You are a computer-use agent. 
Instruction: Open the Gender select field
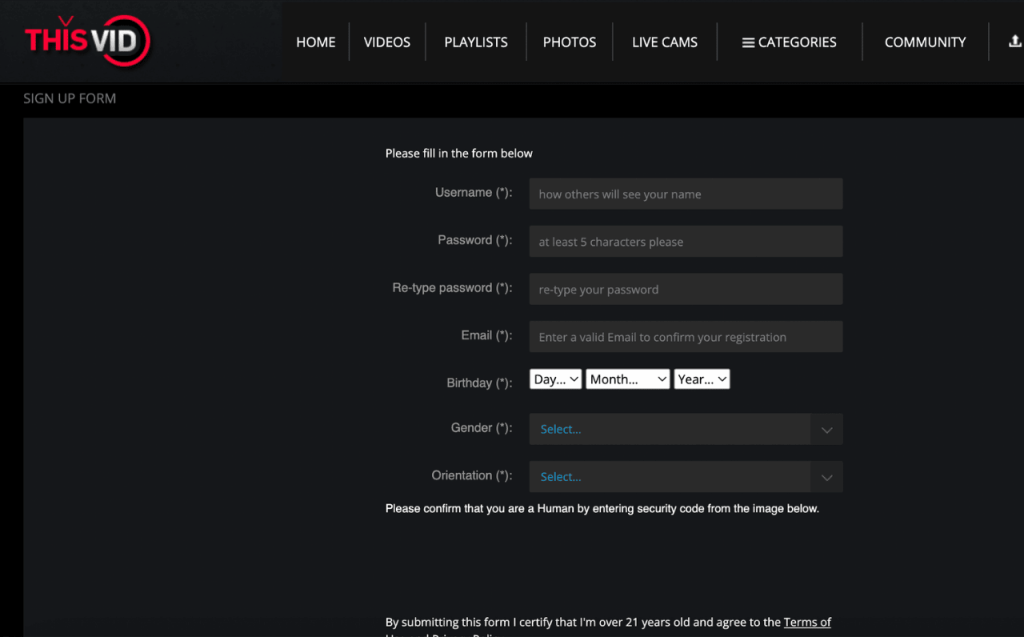point(670,429)
